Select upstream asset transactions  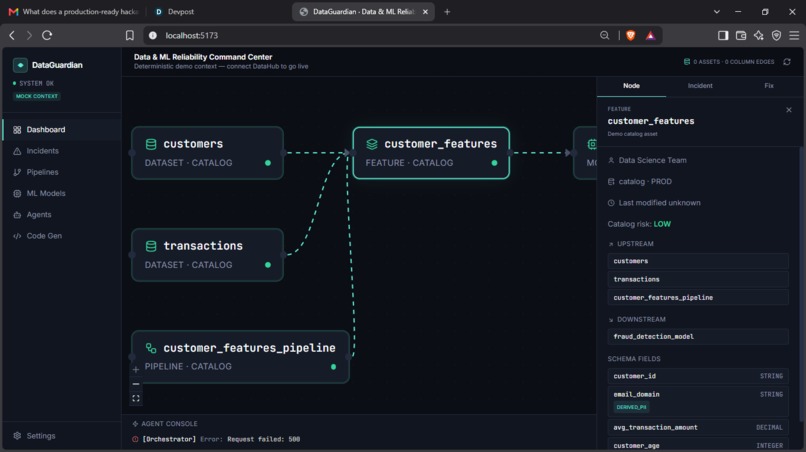698,279
